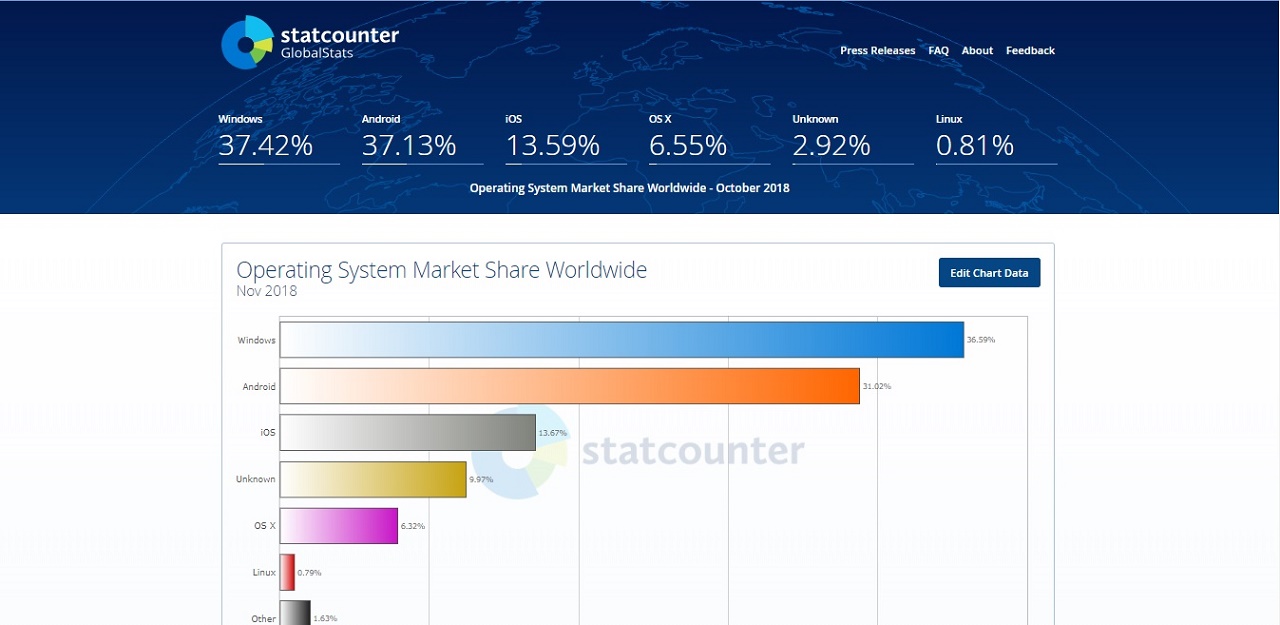Click the chart title Operating System Market Share Worldwide
This screenshot has width=1280, height=625.
tap(442, 270)
